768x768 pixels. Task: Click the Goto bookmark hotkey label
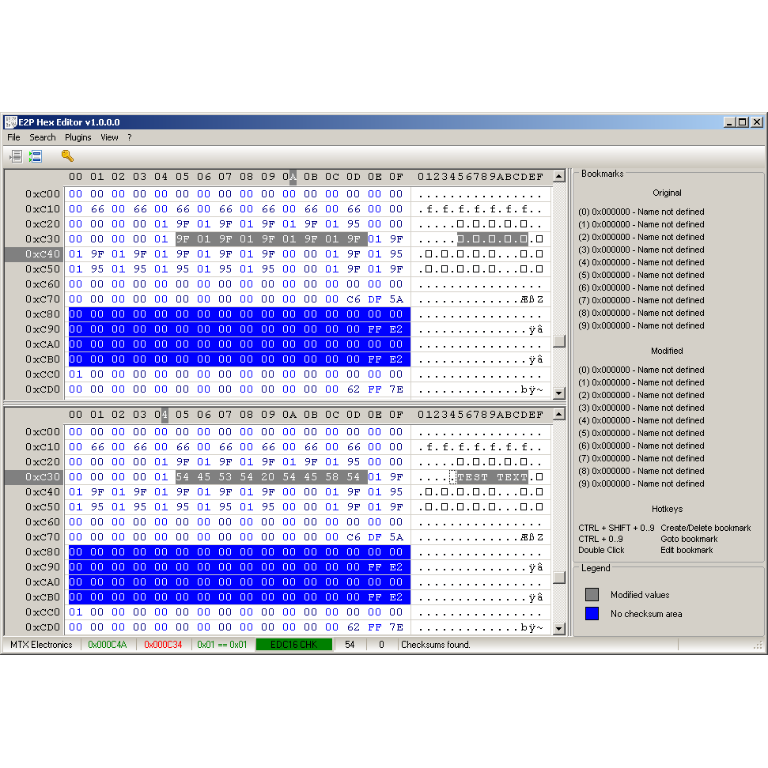tap(689, 539)
